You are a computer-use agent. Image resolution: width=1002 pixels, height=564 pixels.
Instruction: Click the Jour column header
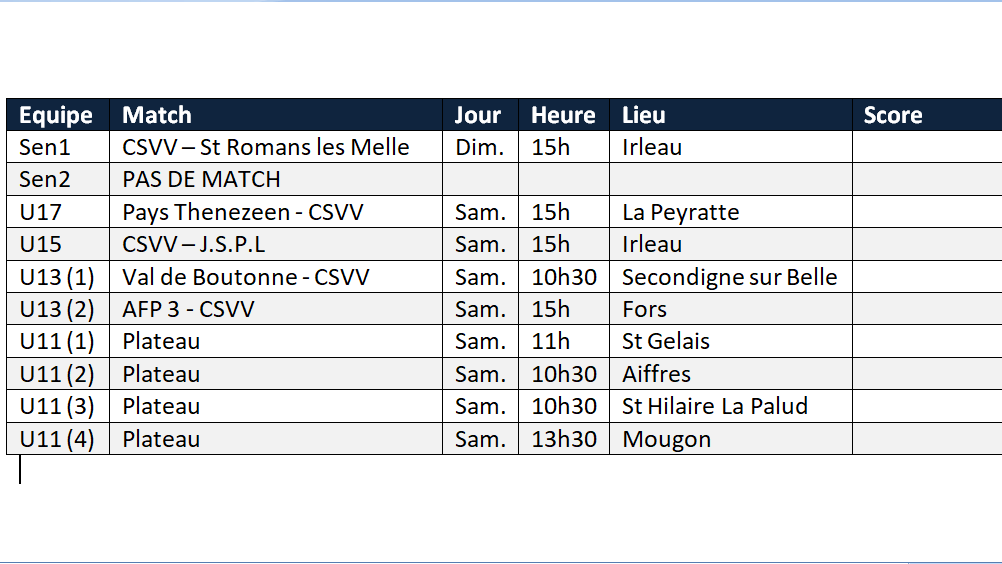coord(478,115)
